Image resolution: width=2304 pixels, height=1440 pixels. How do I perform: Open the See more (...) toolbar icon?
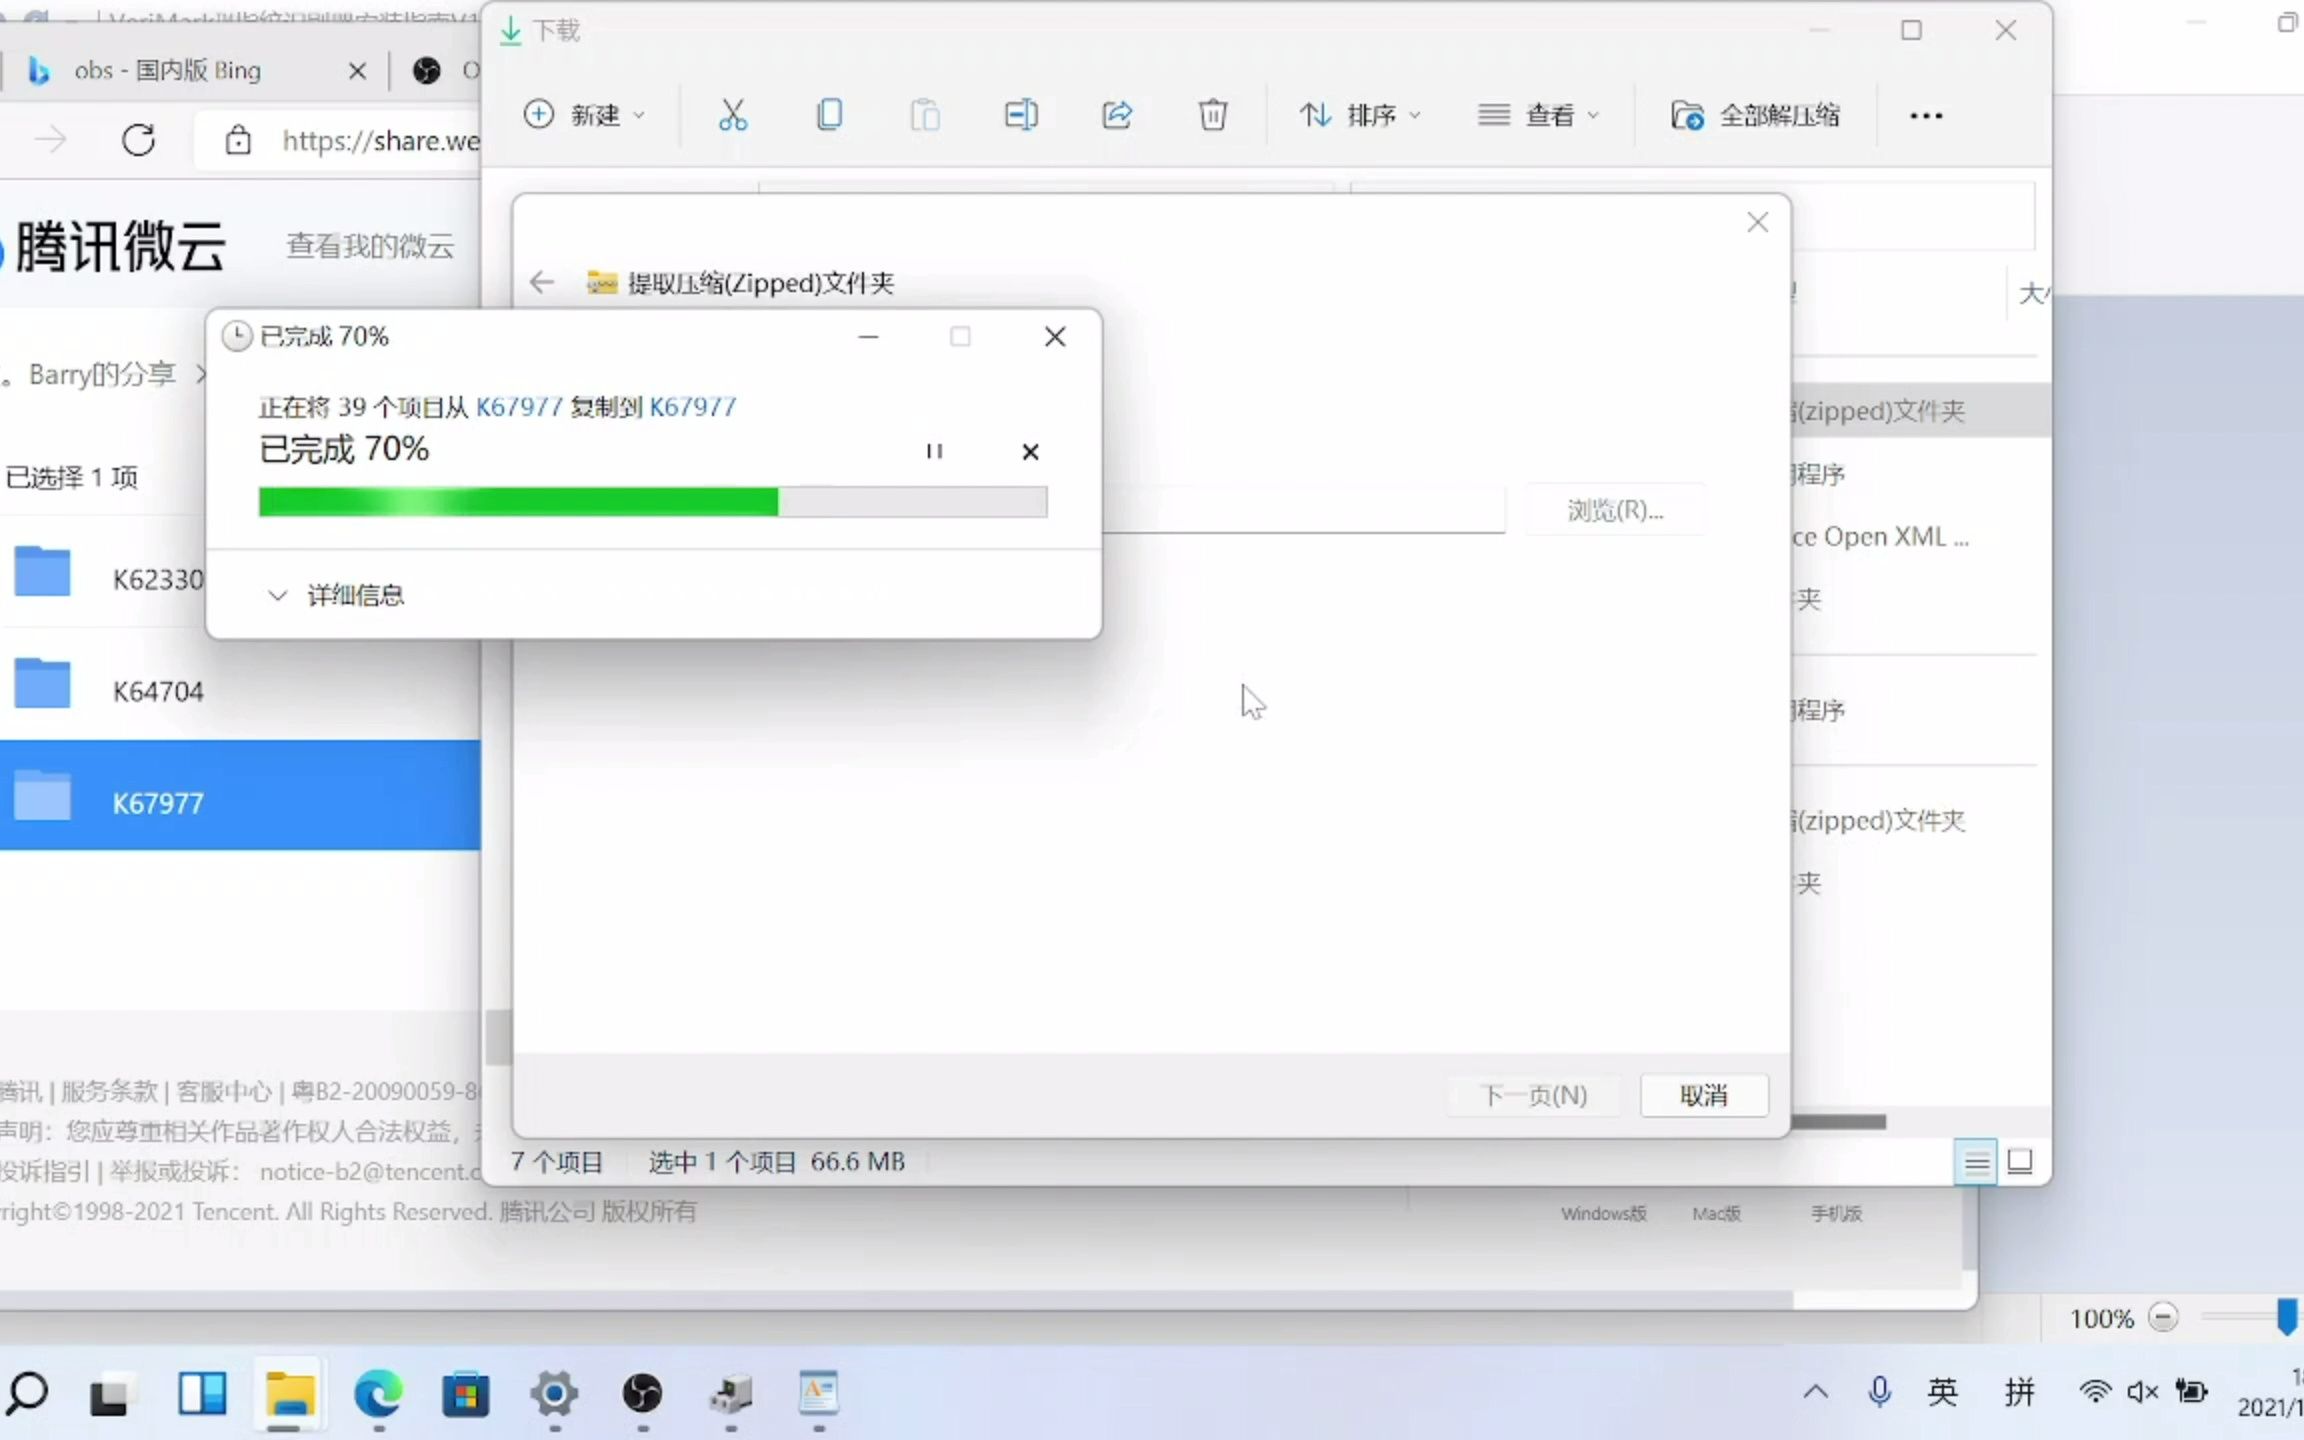(1925, 114)
